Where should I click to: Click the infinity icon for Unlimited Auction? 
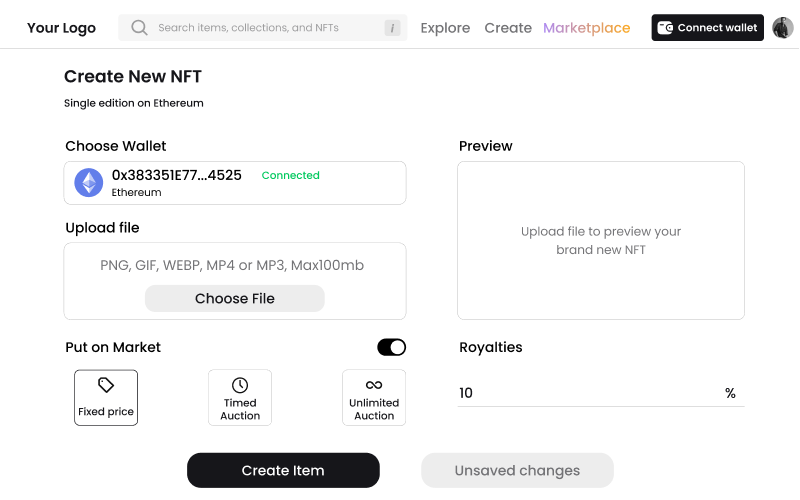[x=374, y=385]
